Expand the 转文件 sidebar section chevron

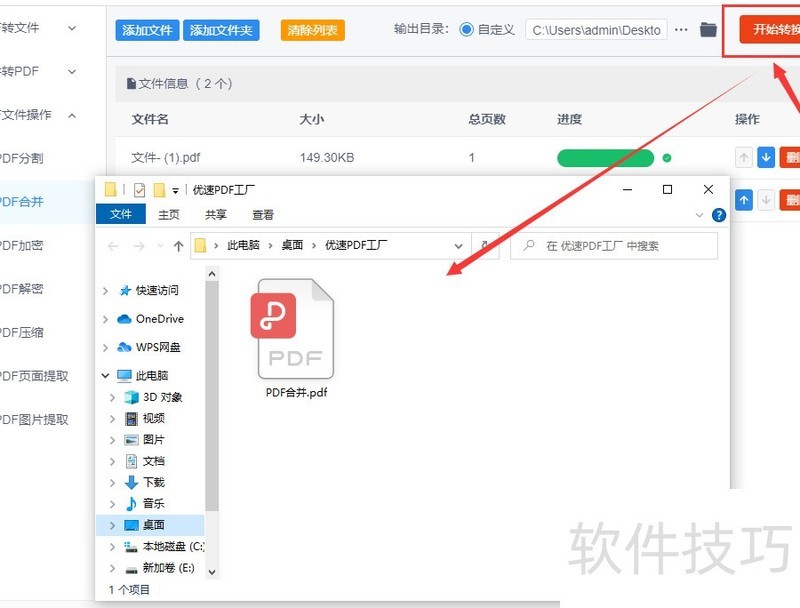click(x=72, y=28)
